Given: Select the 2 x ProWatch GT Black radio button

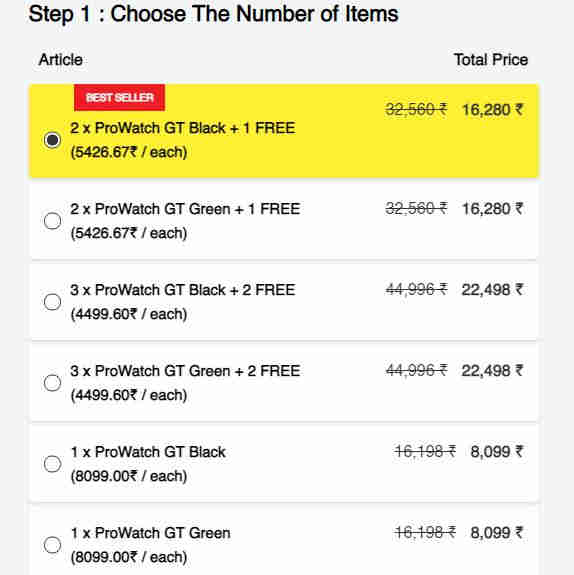Looking at the screenshot, I should point(52,140).
